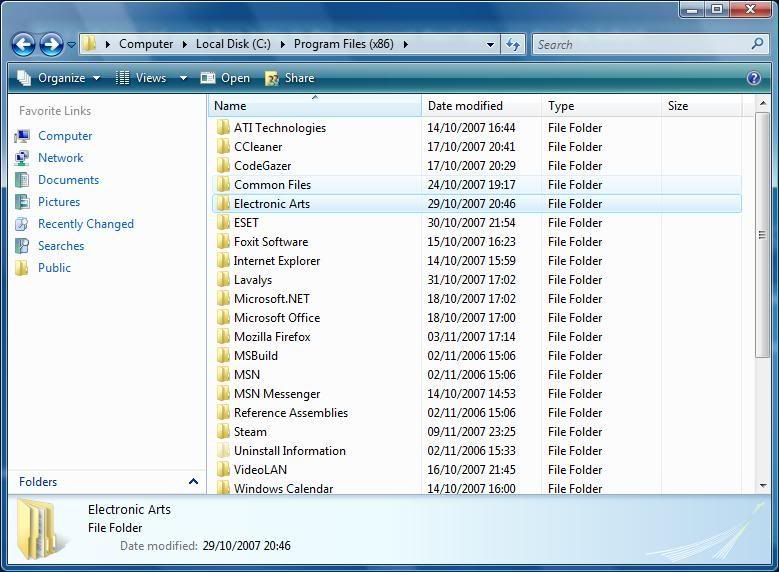Select Steam folder icon

click(223, 431)
